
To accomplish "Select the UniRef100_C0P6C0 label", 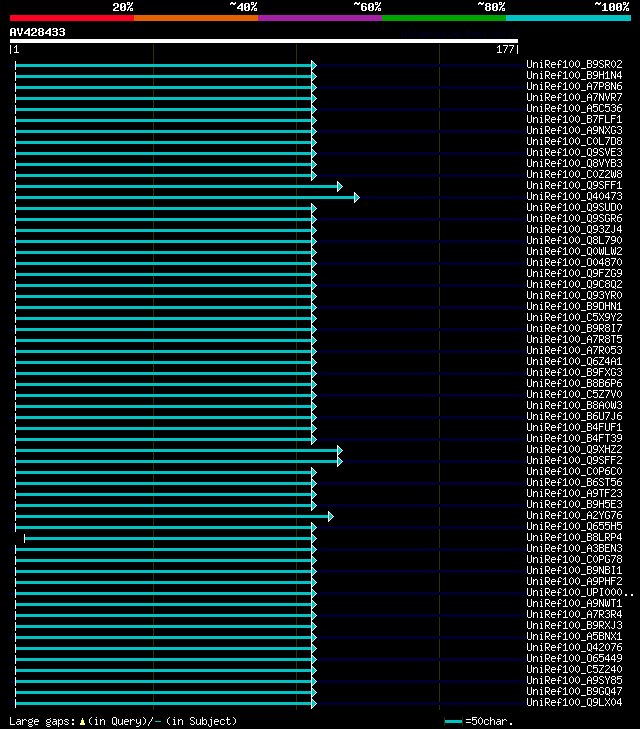I will point(574,471).
